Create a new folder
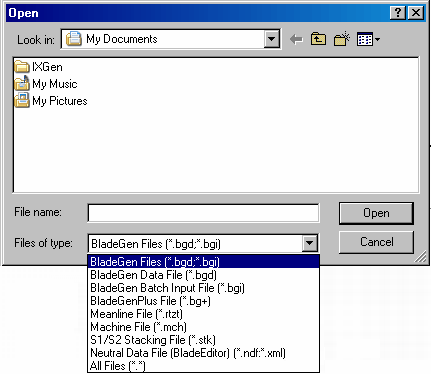The image size is (431, 374). 342,39
